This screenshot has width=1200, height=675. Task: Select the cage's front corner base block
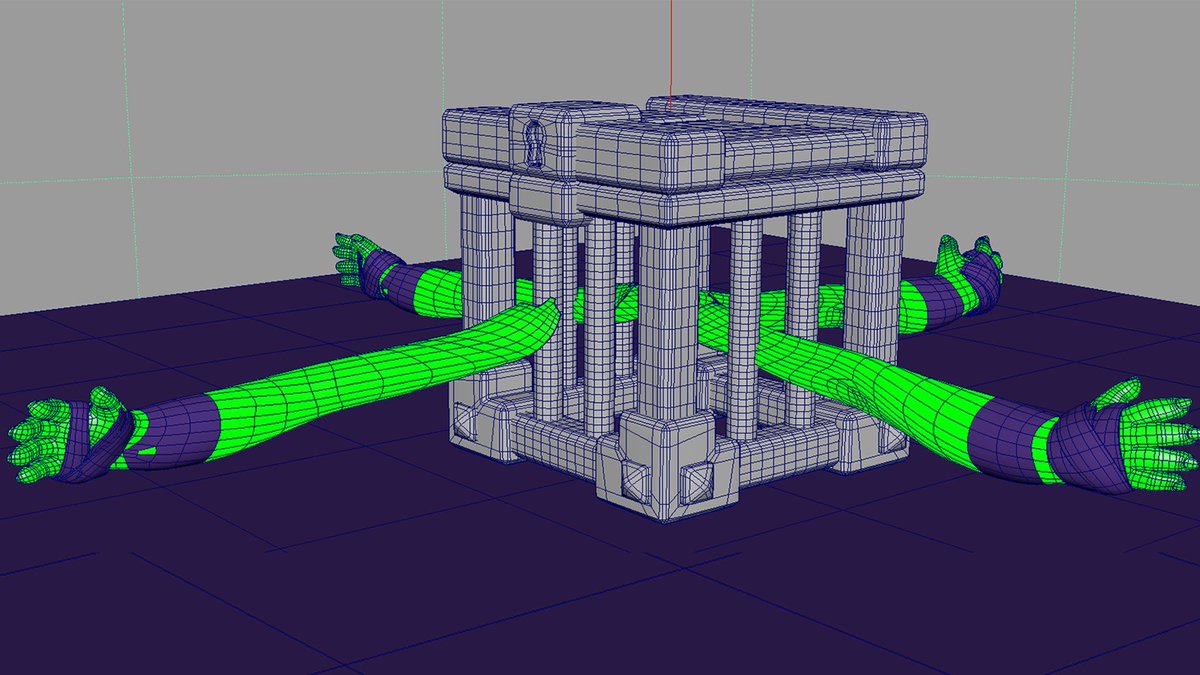667,468
